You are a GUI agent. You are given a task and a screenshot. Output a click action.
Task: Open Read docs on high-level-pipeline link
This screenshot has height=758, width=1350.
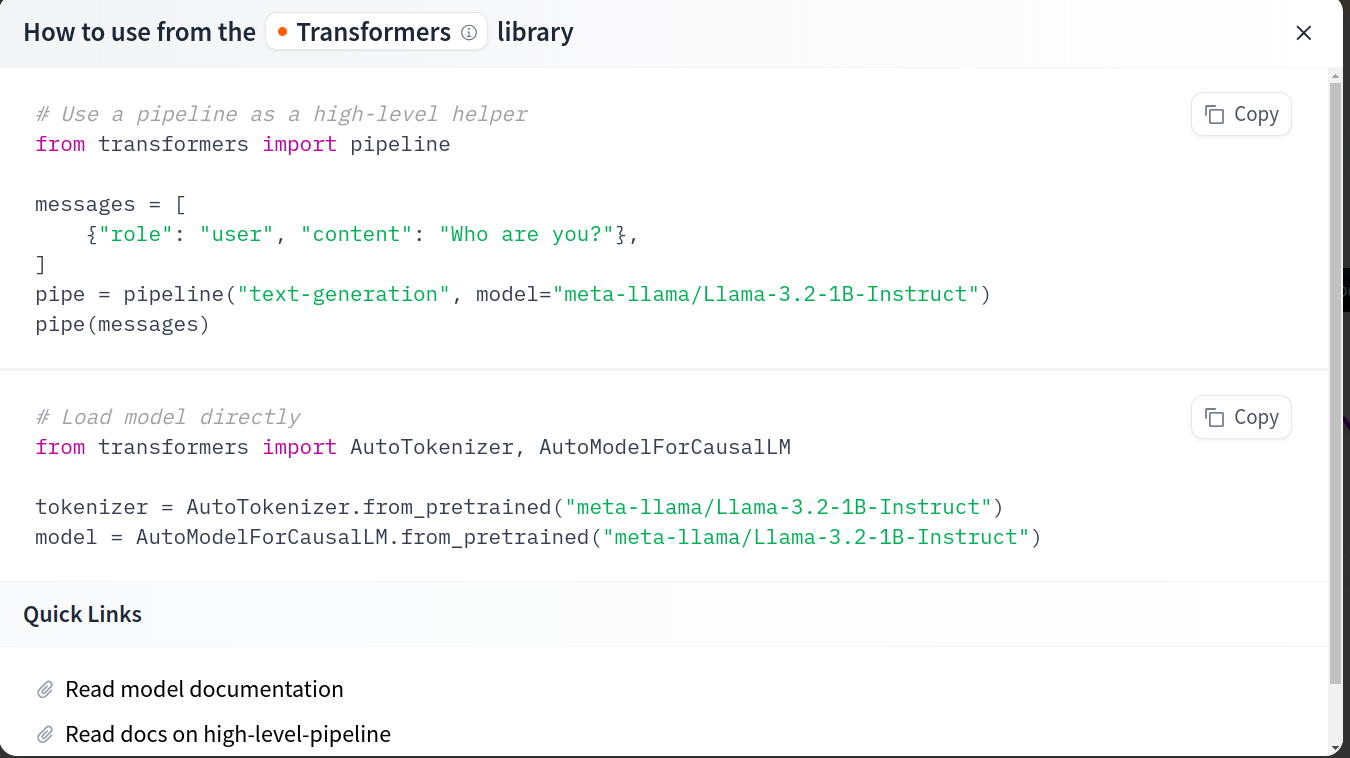click(x=228, y=734)
